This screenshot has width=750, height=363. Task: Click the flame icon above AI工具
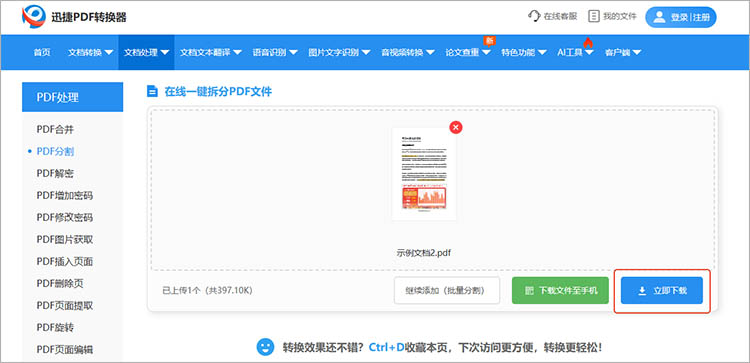tap(588, 43)
